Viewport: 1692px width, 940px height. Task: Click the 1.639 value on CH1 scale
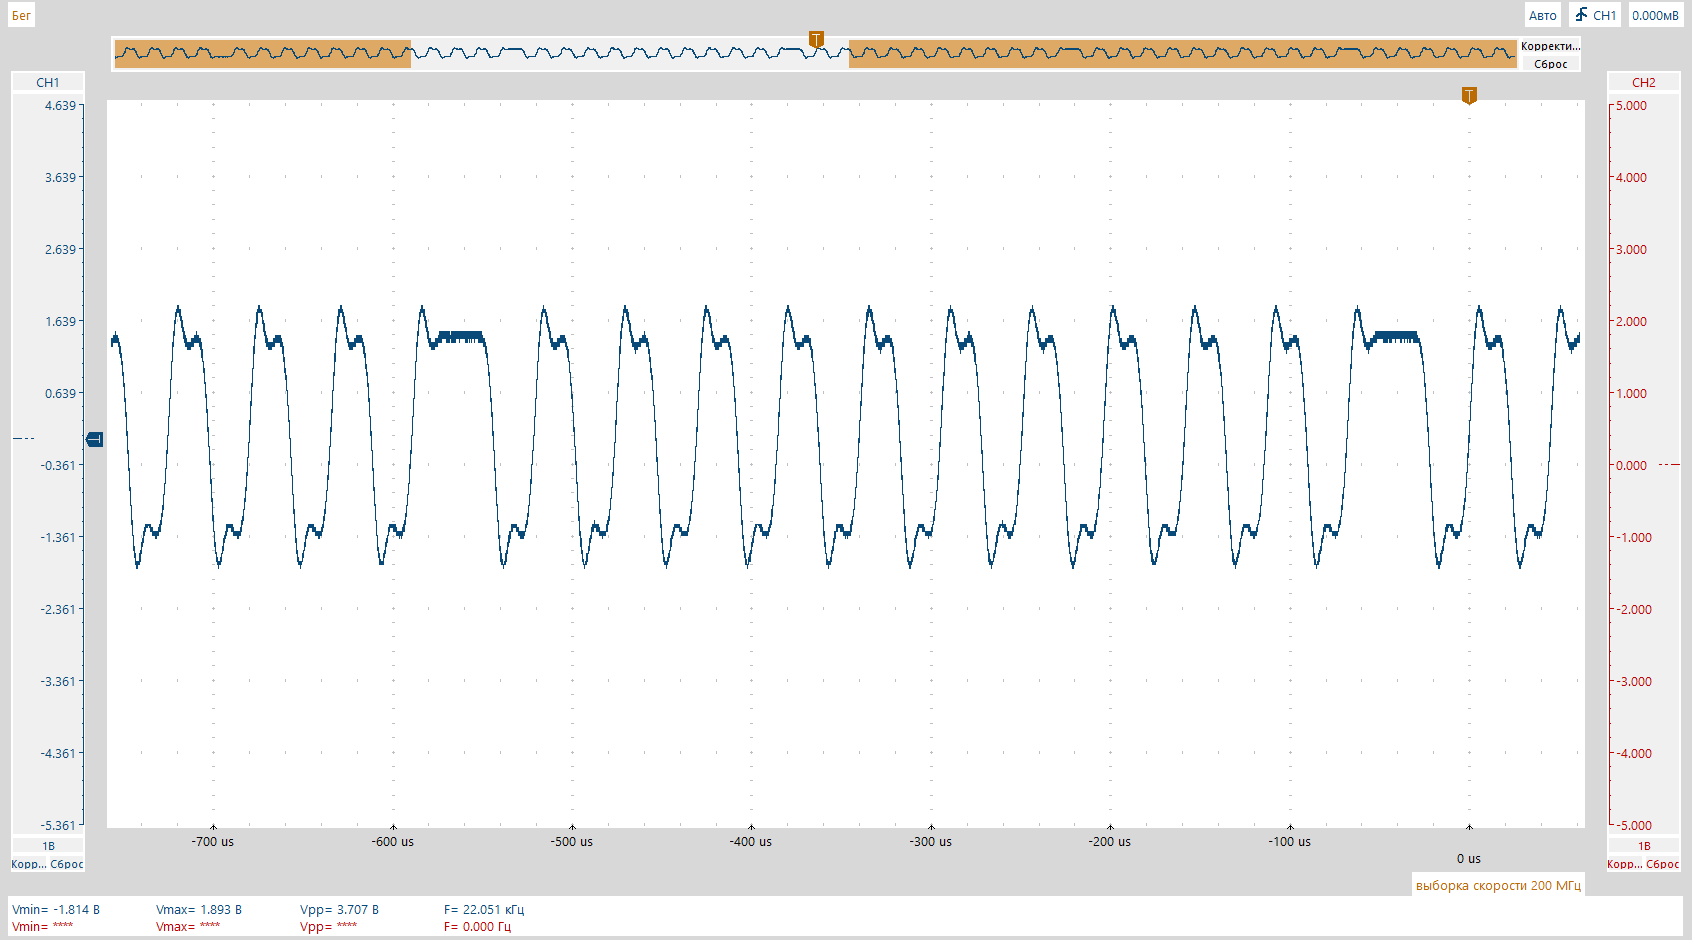tap(60, 321)
